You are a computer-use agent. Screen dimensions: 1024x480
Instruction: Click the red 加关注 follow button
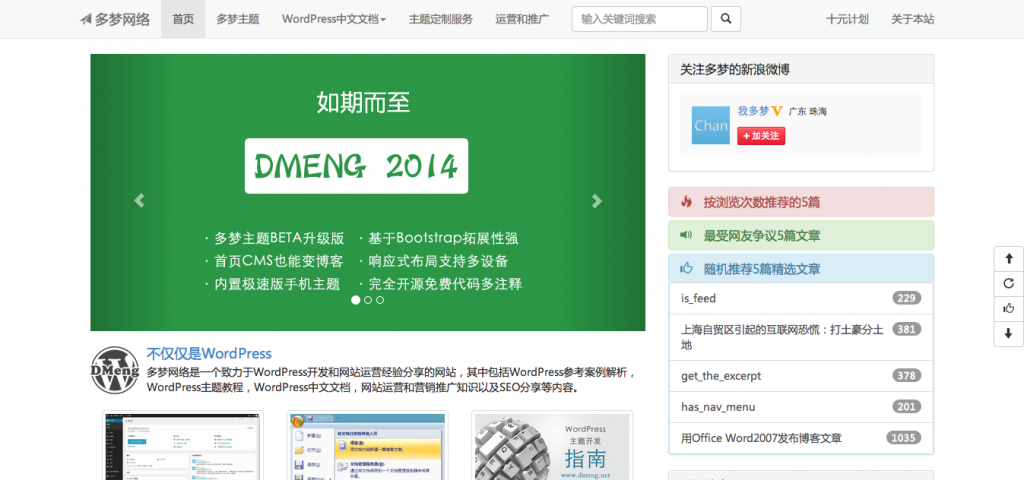click(x=761, y=136)
